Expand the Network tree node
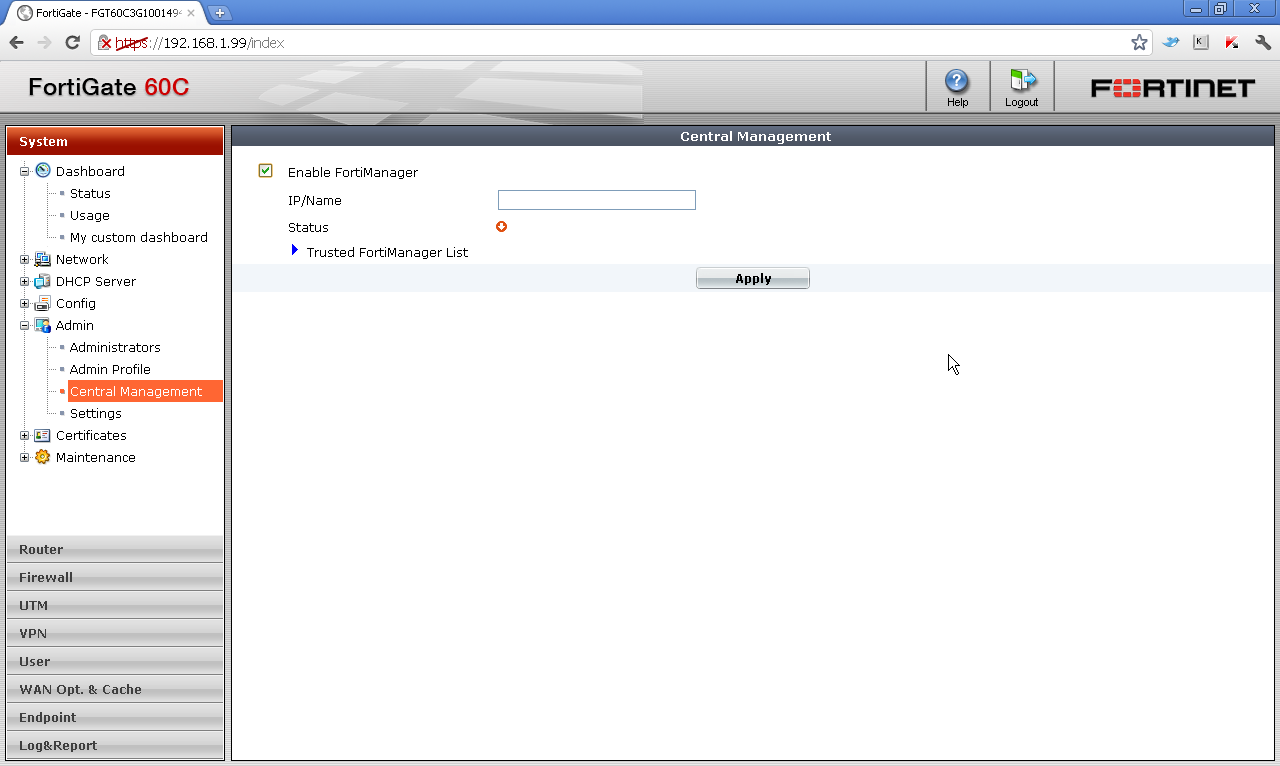This screenshot has width=1280, height=766. [25, 259]
